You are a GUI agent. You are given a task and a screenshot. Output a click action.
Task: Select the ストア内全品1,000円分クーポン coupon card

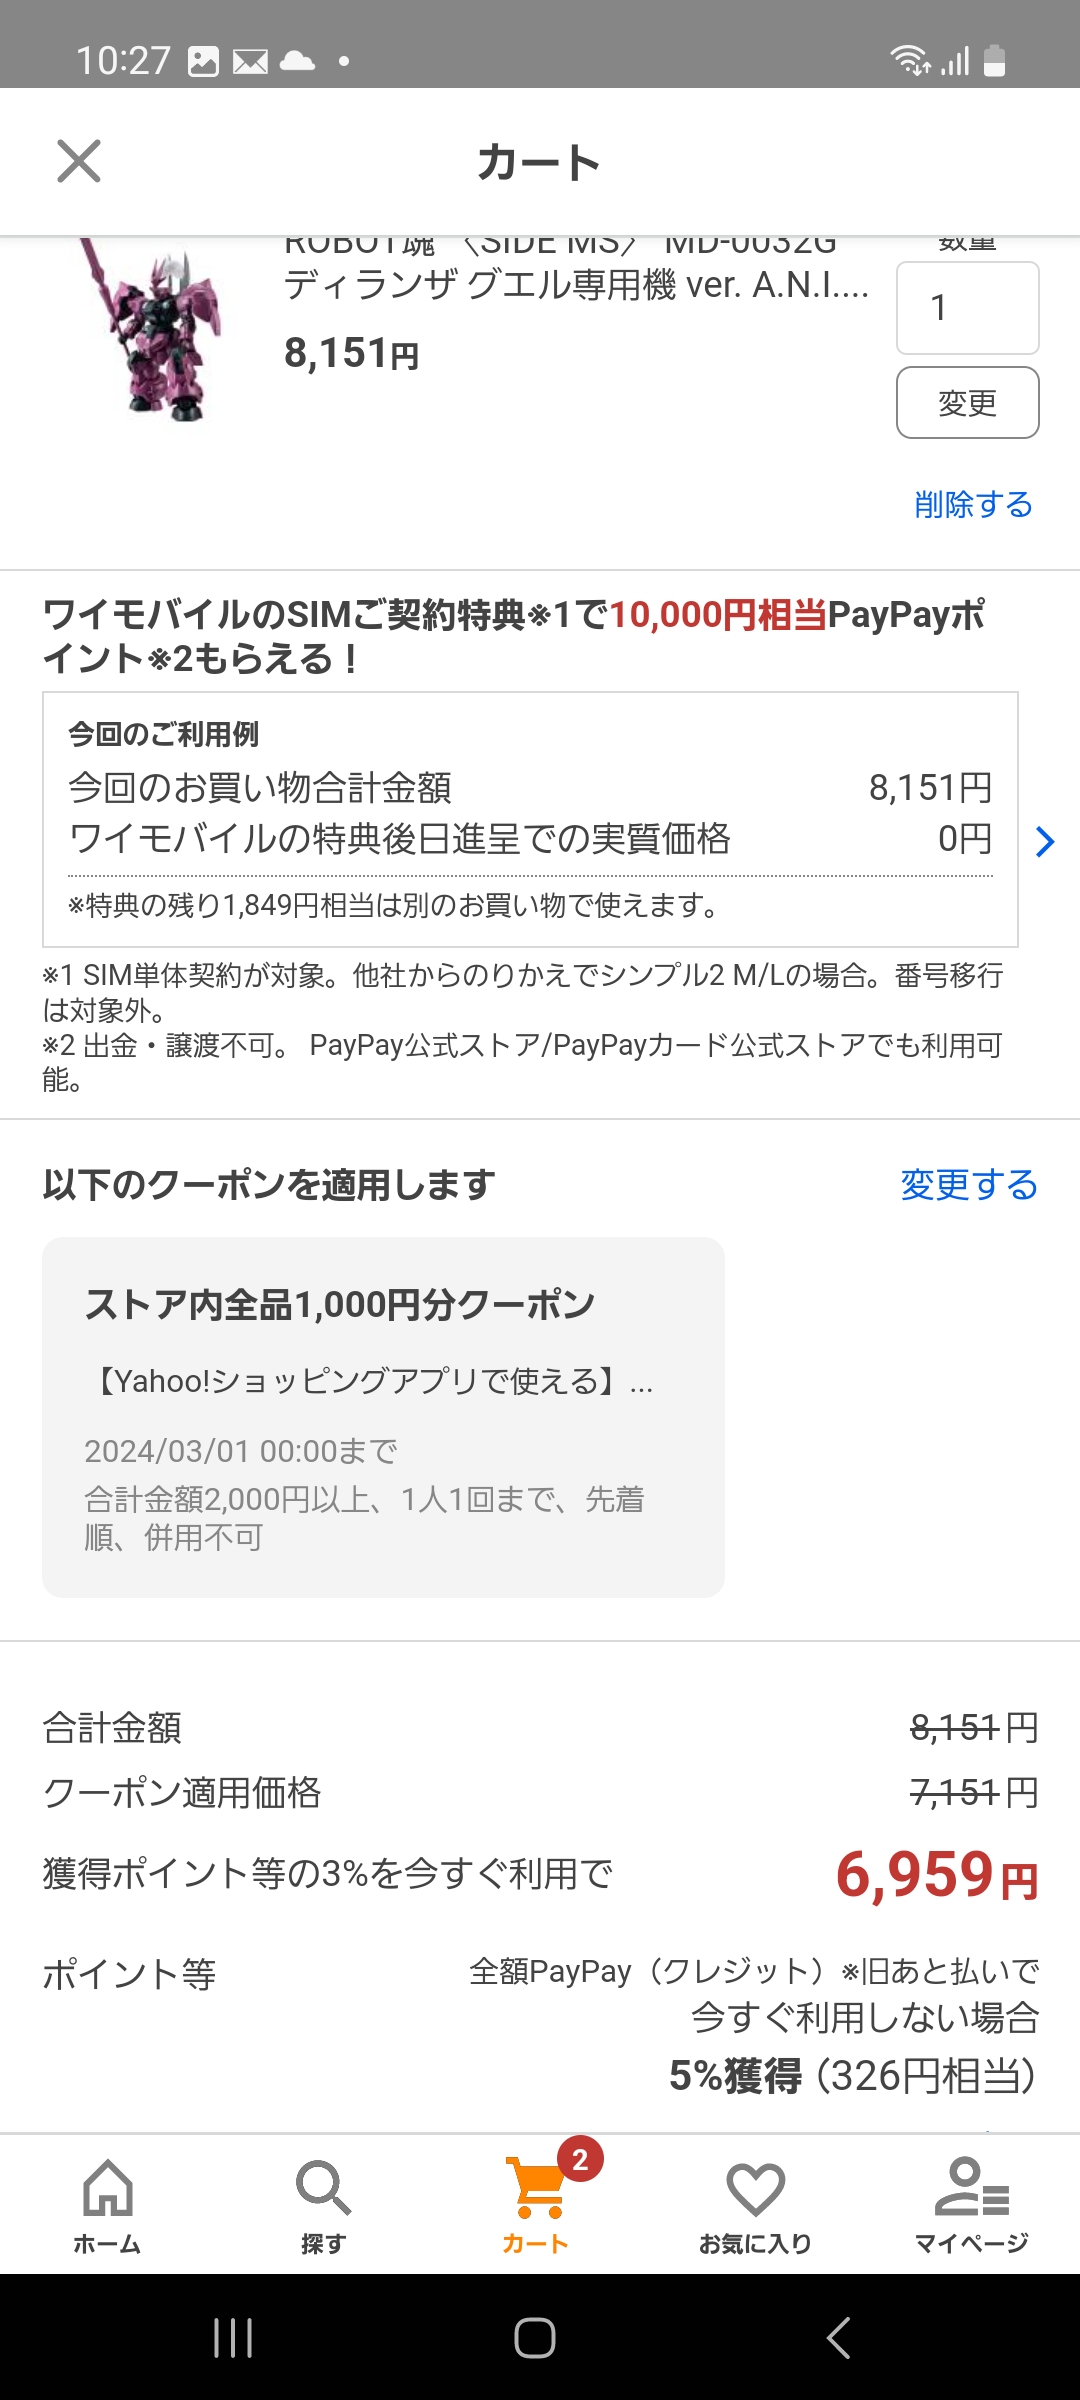(383, 1416)
